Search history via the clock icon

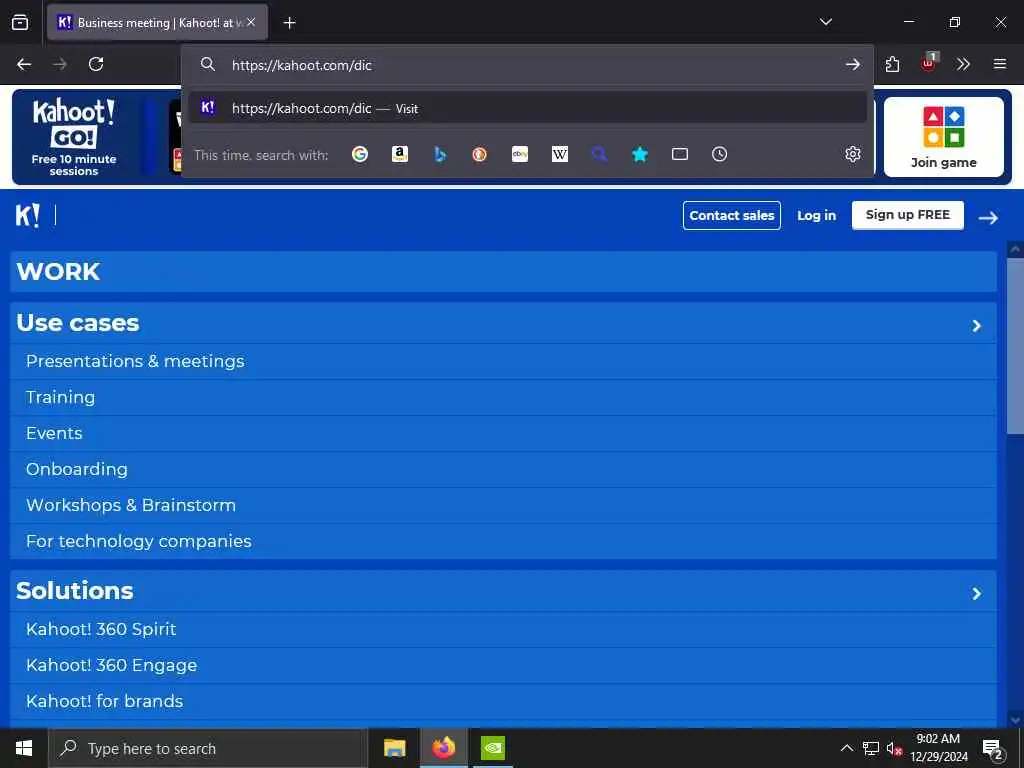pos(720,154)
